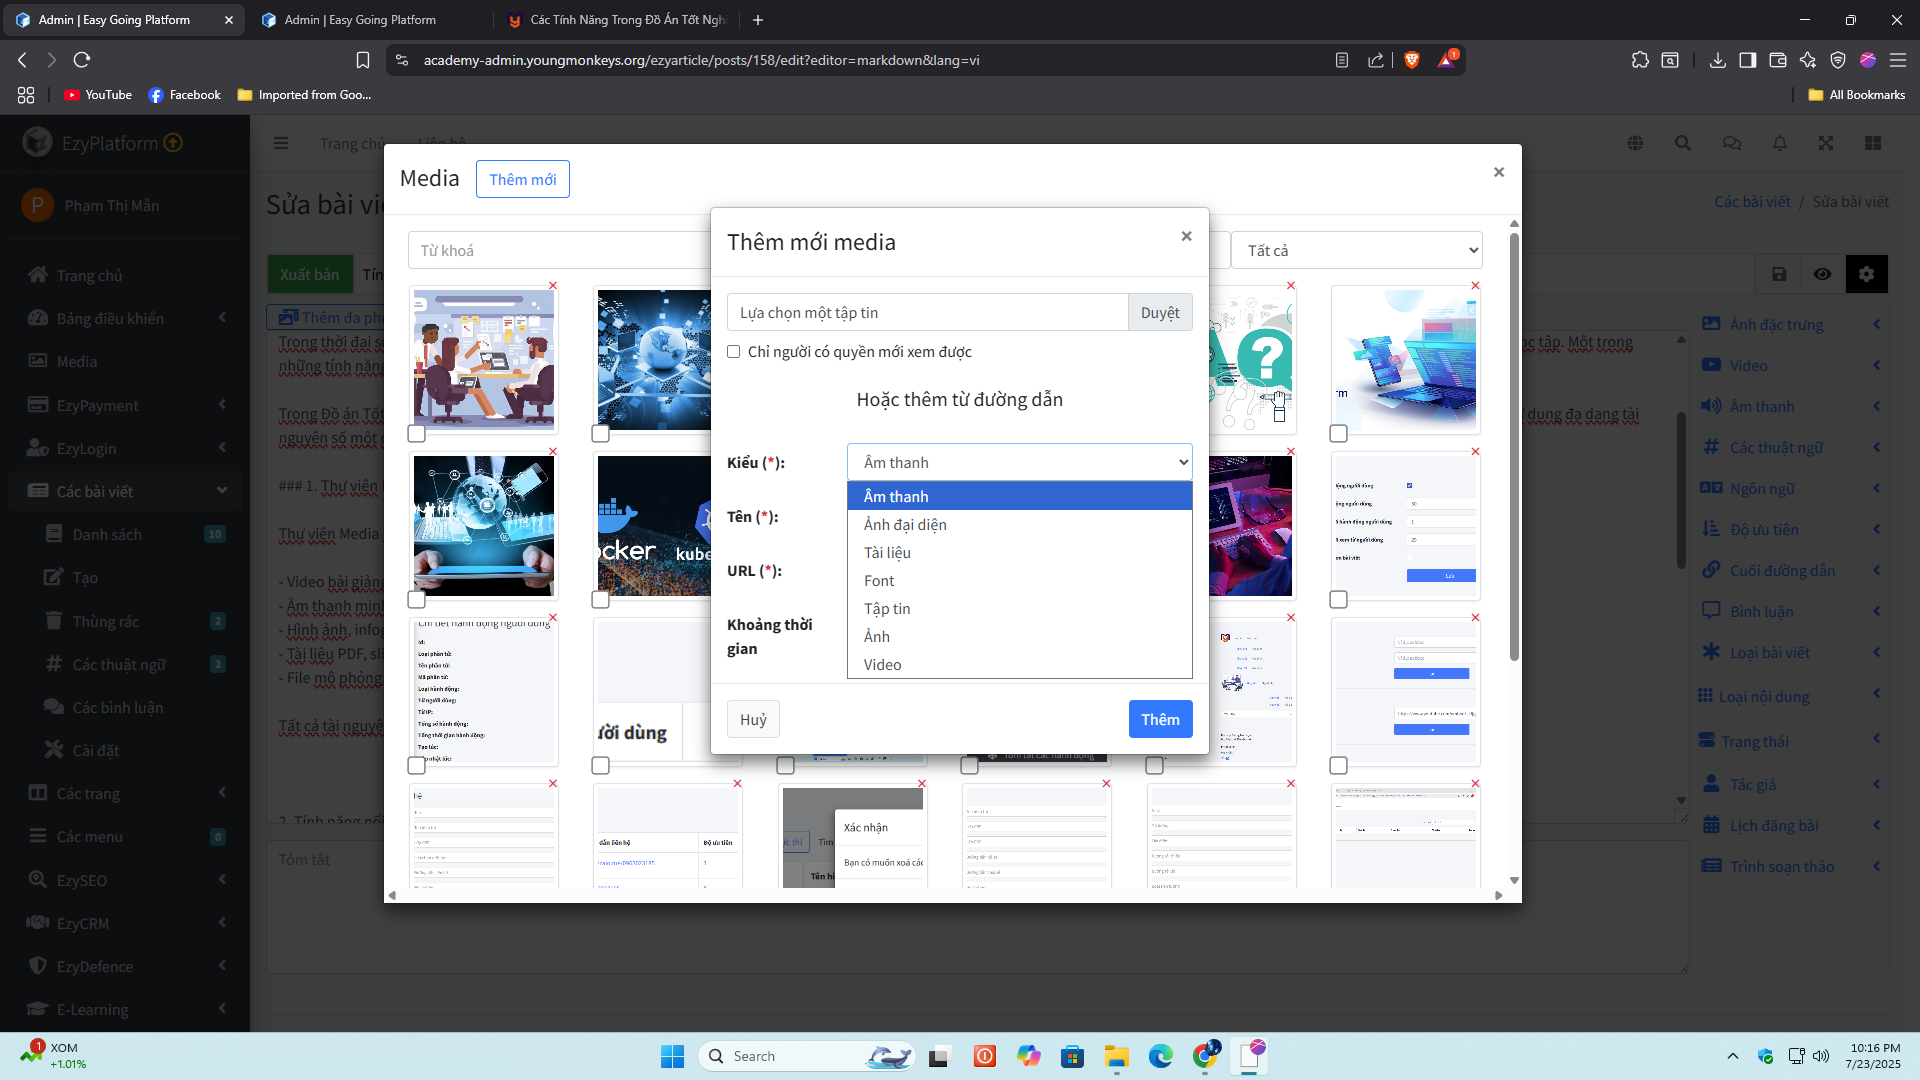Viewport: 1920px width, 1080px height.
Task: Tick checkbox under the 'ời dùng' screenshot thumbnail
Action: [x=600, y=765]
